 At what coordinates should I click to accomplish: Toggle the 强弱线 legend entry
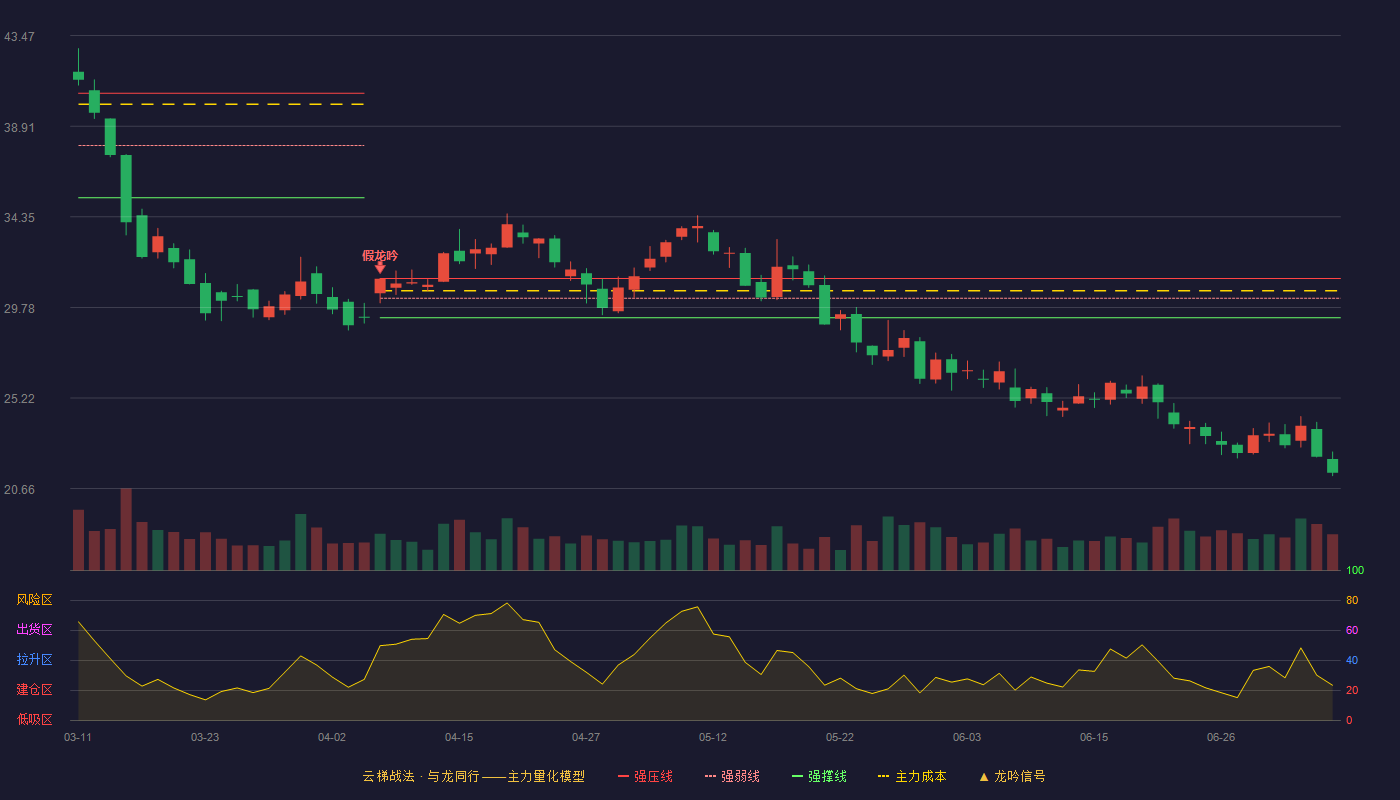pyautogui.click(x=732, y=776)
